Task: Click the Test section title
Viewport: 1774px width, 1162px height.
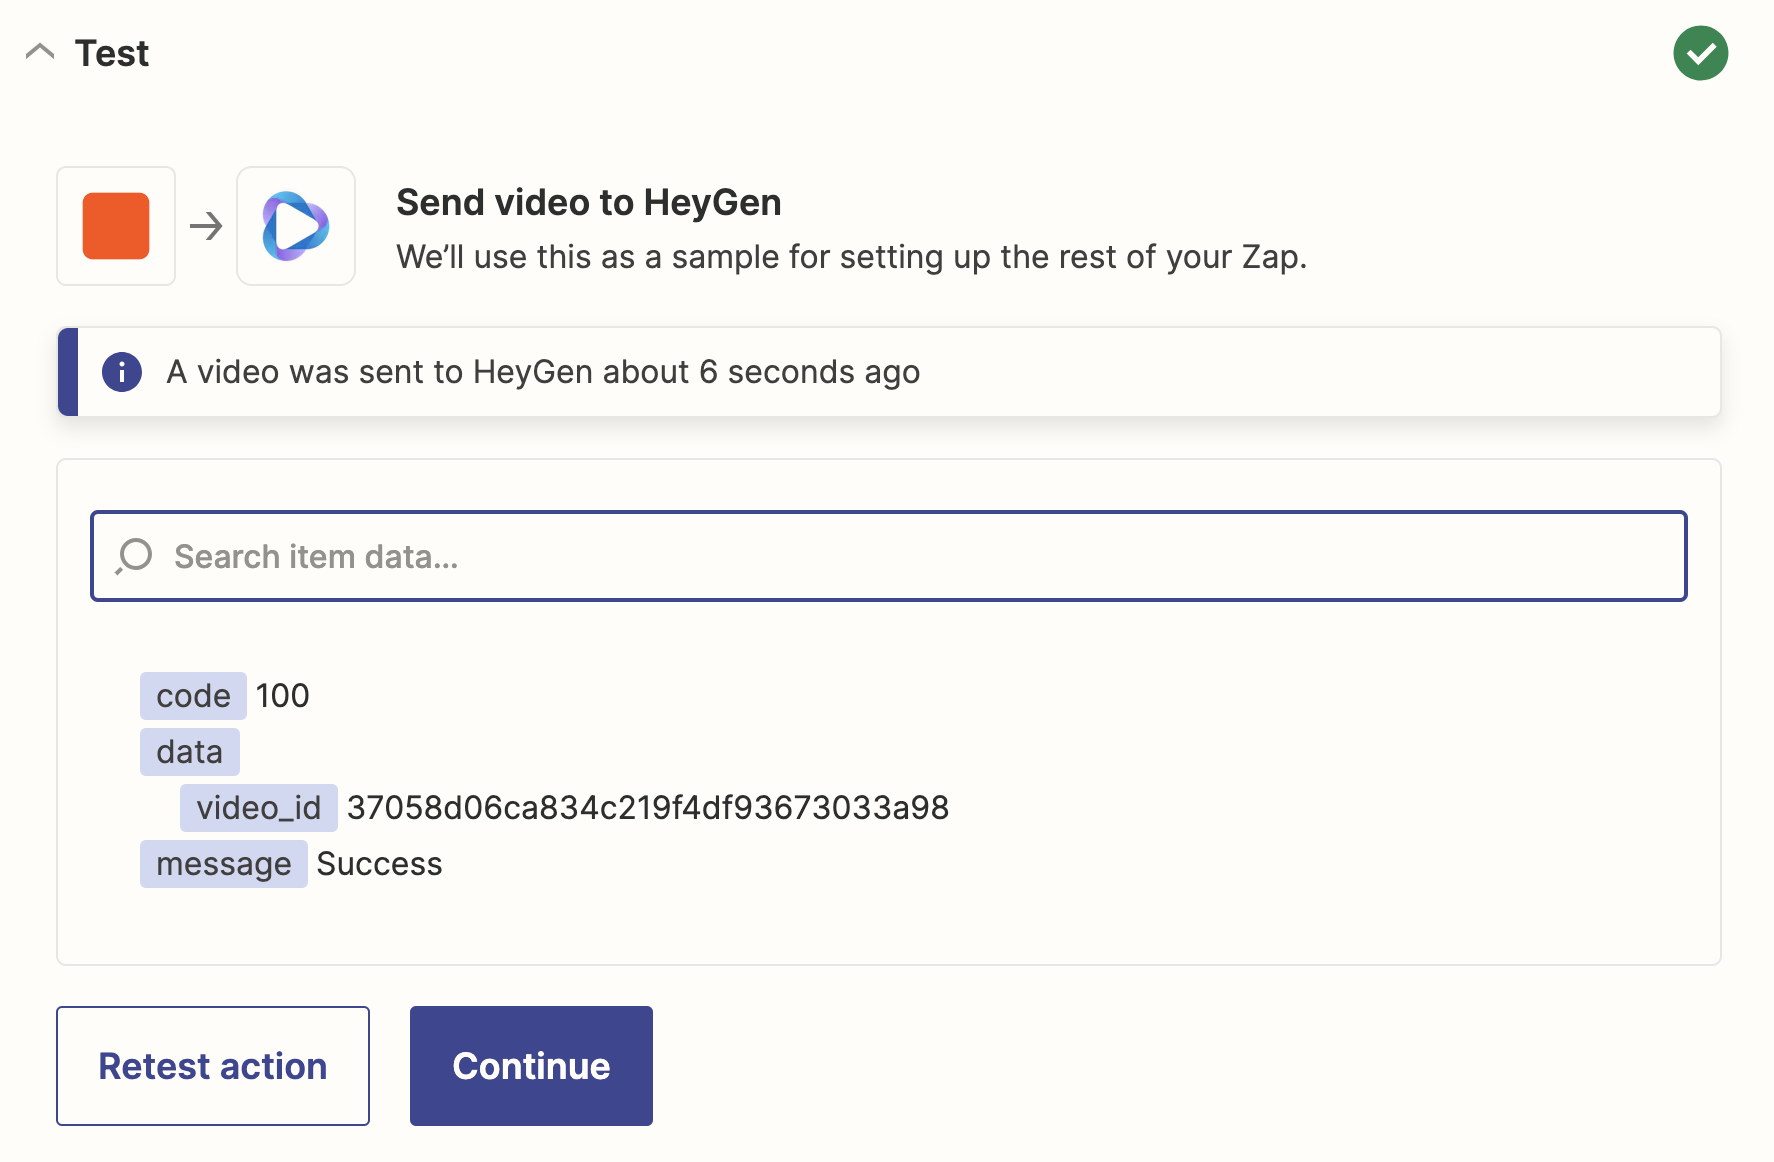Action: (x=112, y=53)
